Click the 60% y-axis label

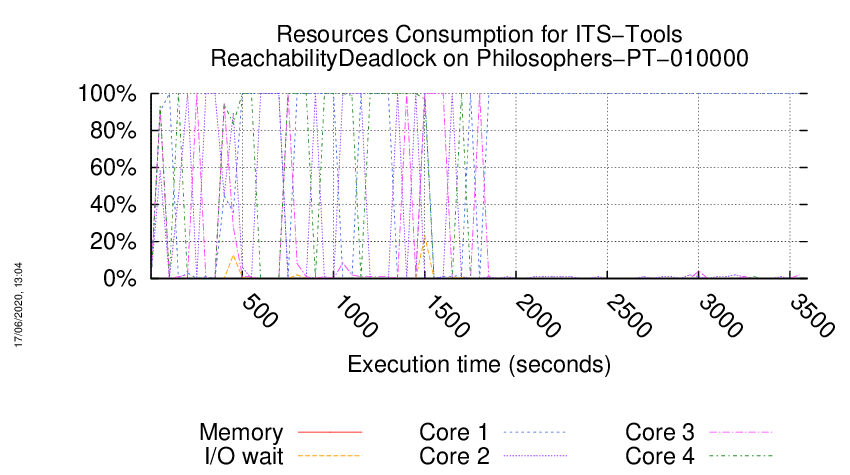pyautogui.click(x=113, y=168)
